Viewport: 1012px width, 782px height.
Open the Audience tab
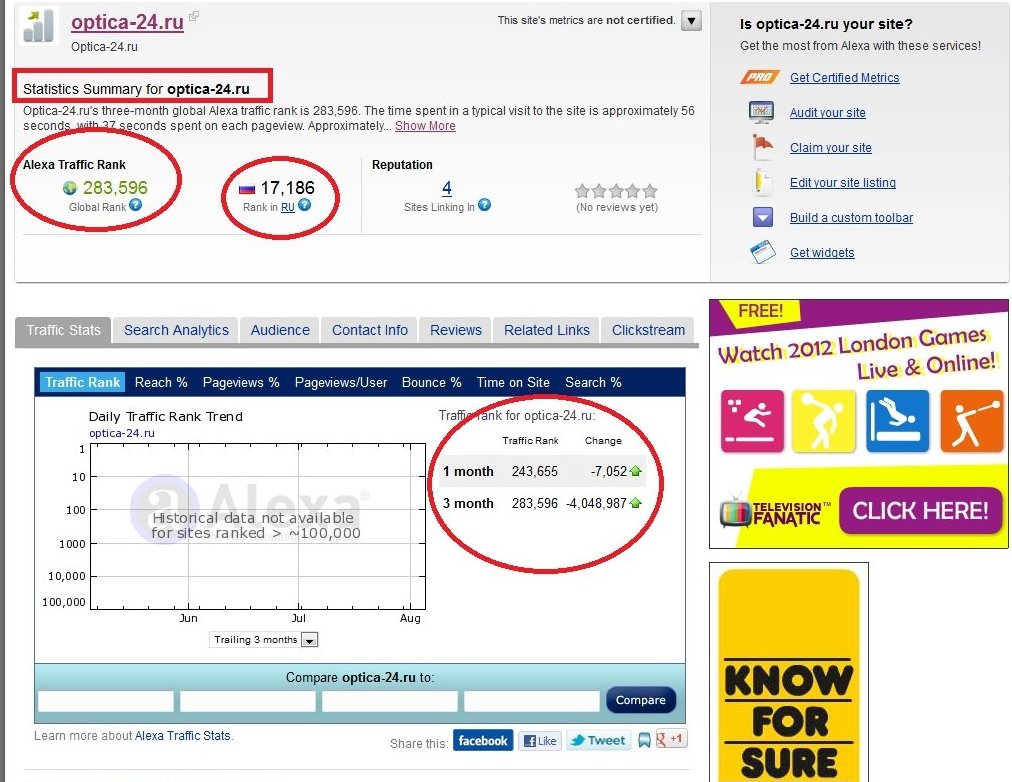280,330
